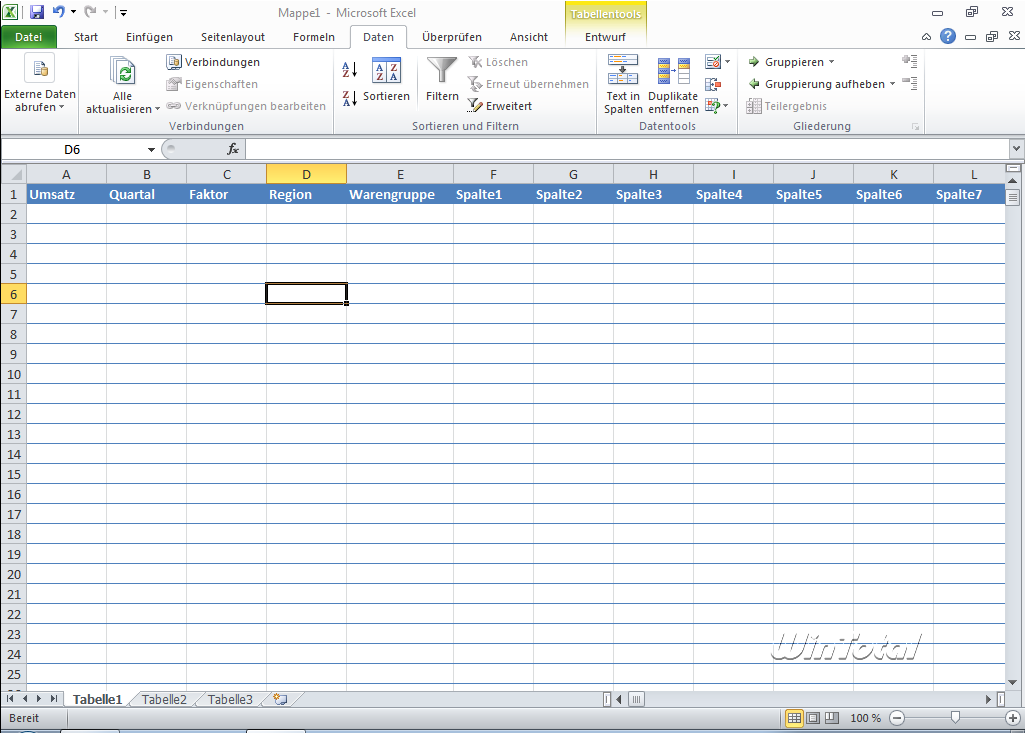Click select all corner triangle
Screen dimensions: 1025x733
[14, 174]
